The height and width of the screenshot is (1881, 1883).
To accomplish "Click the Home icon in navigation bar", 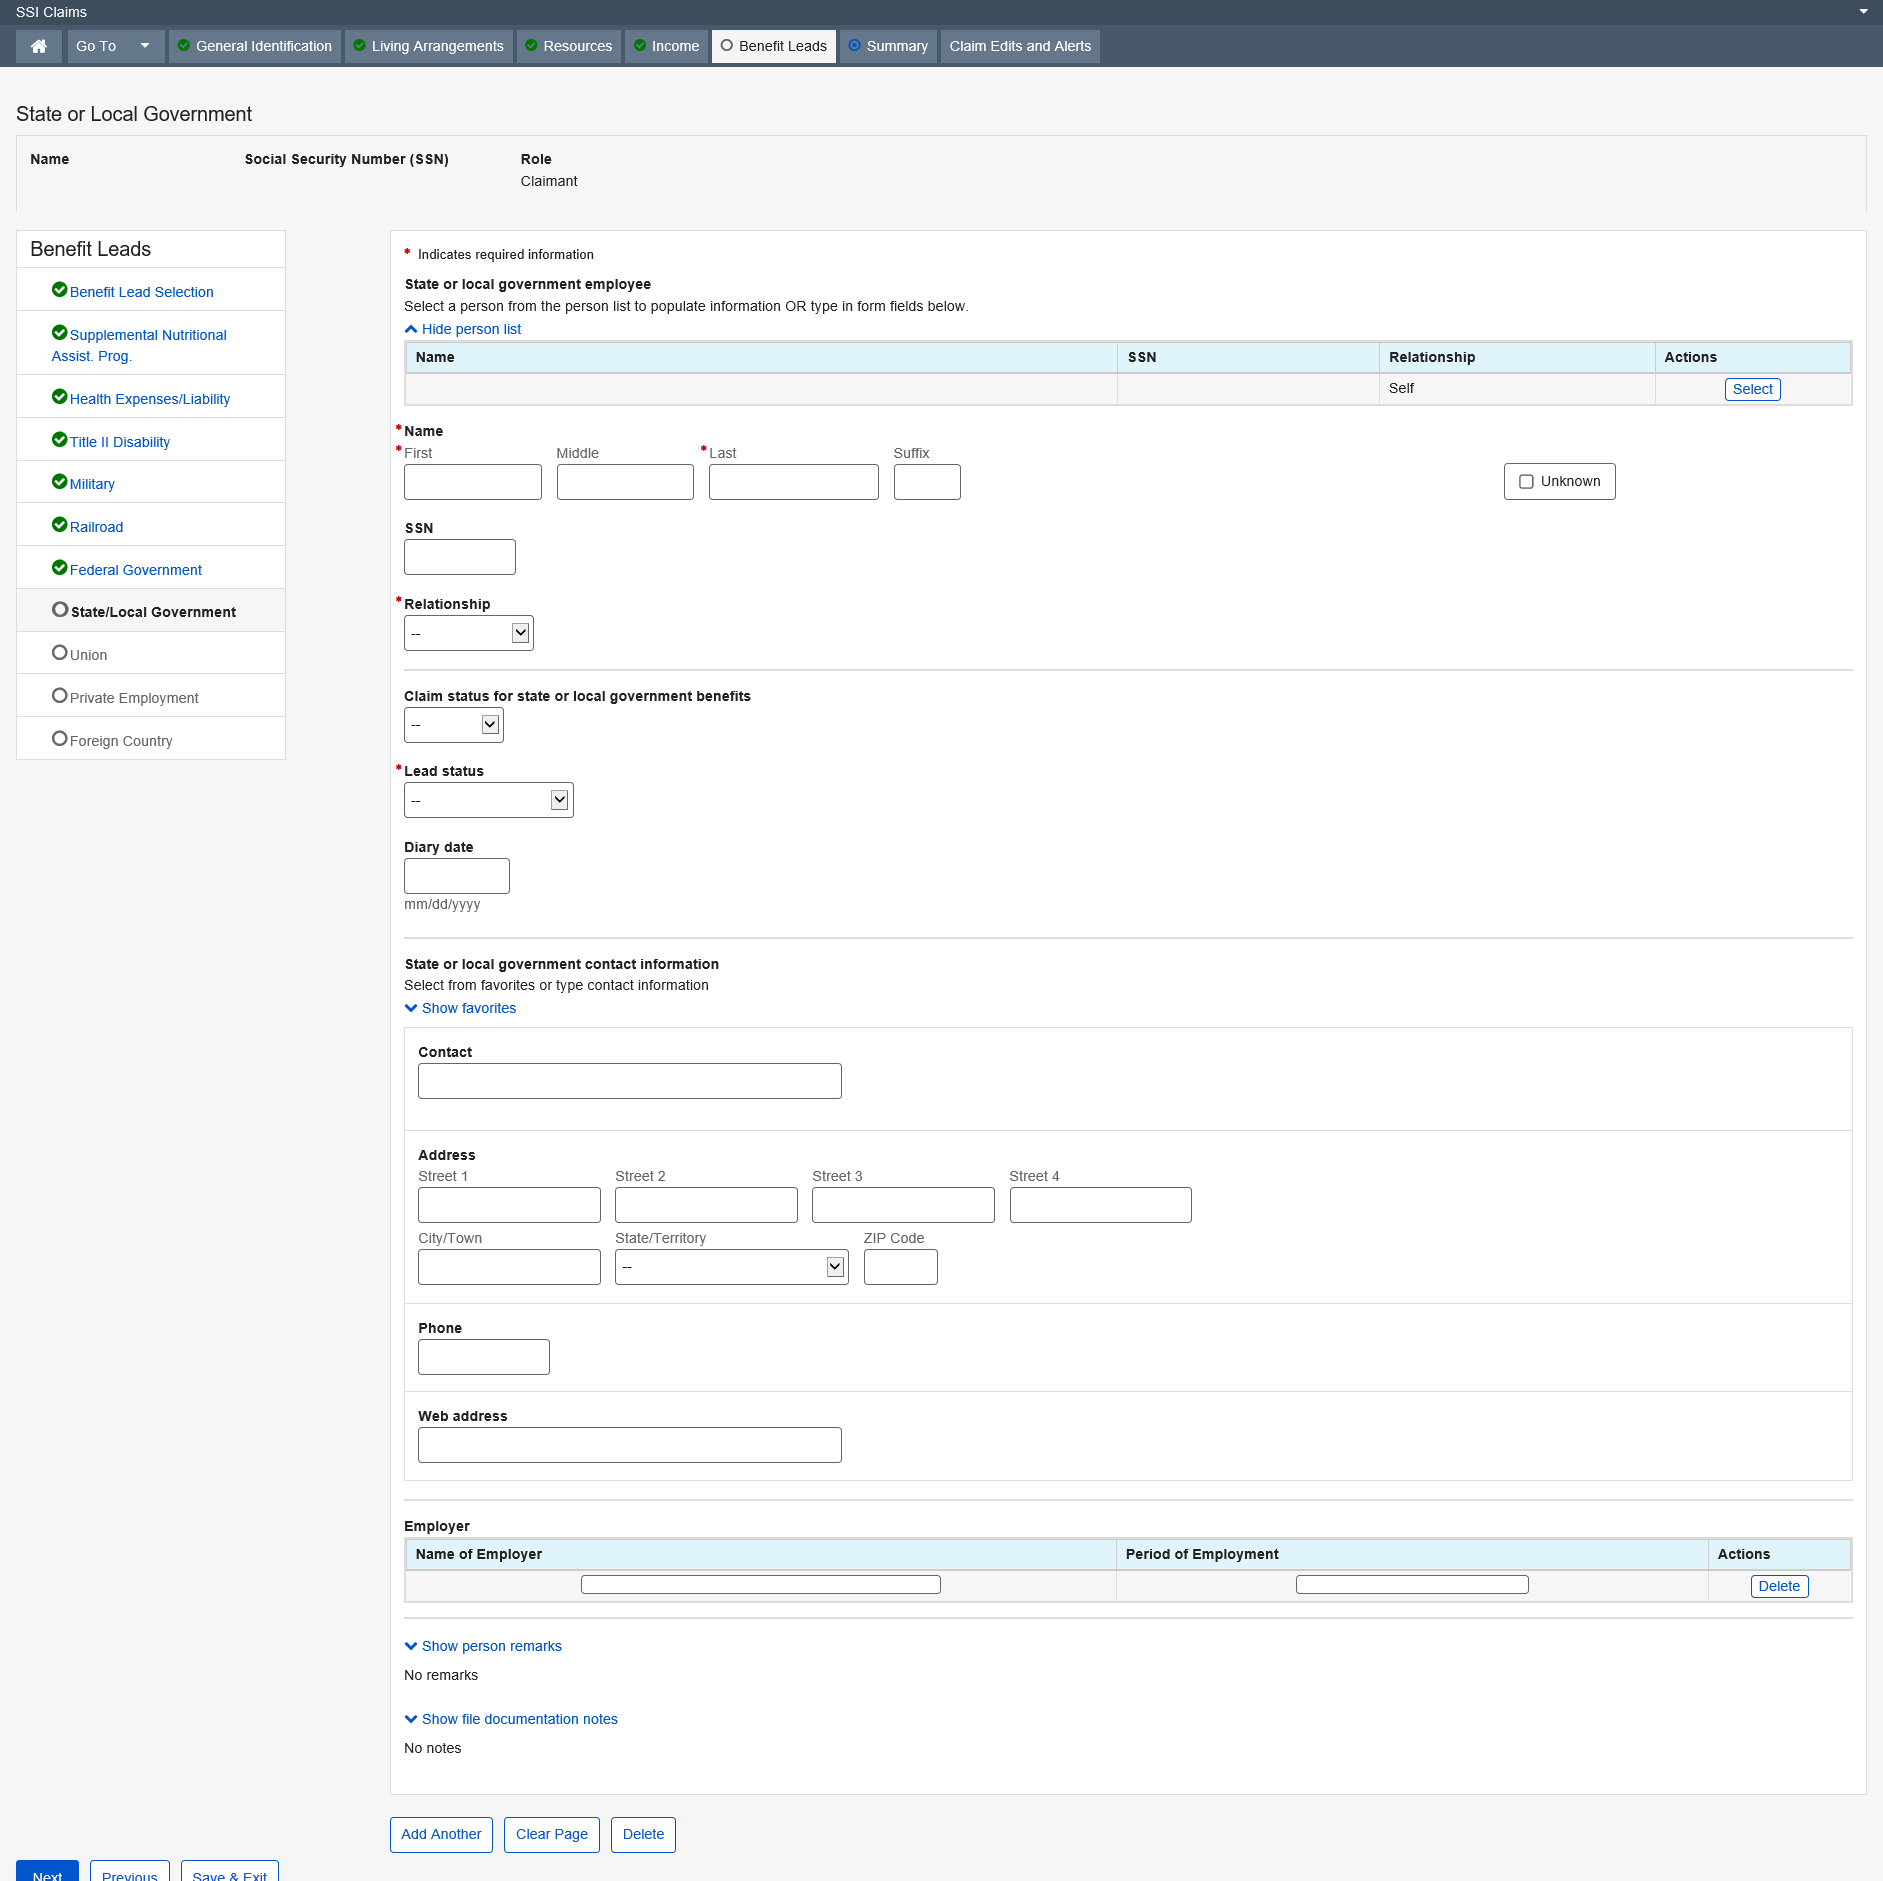I will (x=39, y=46).
